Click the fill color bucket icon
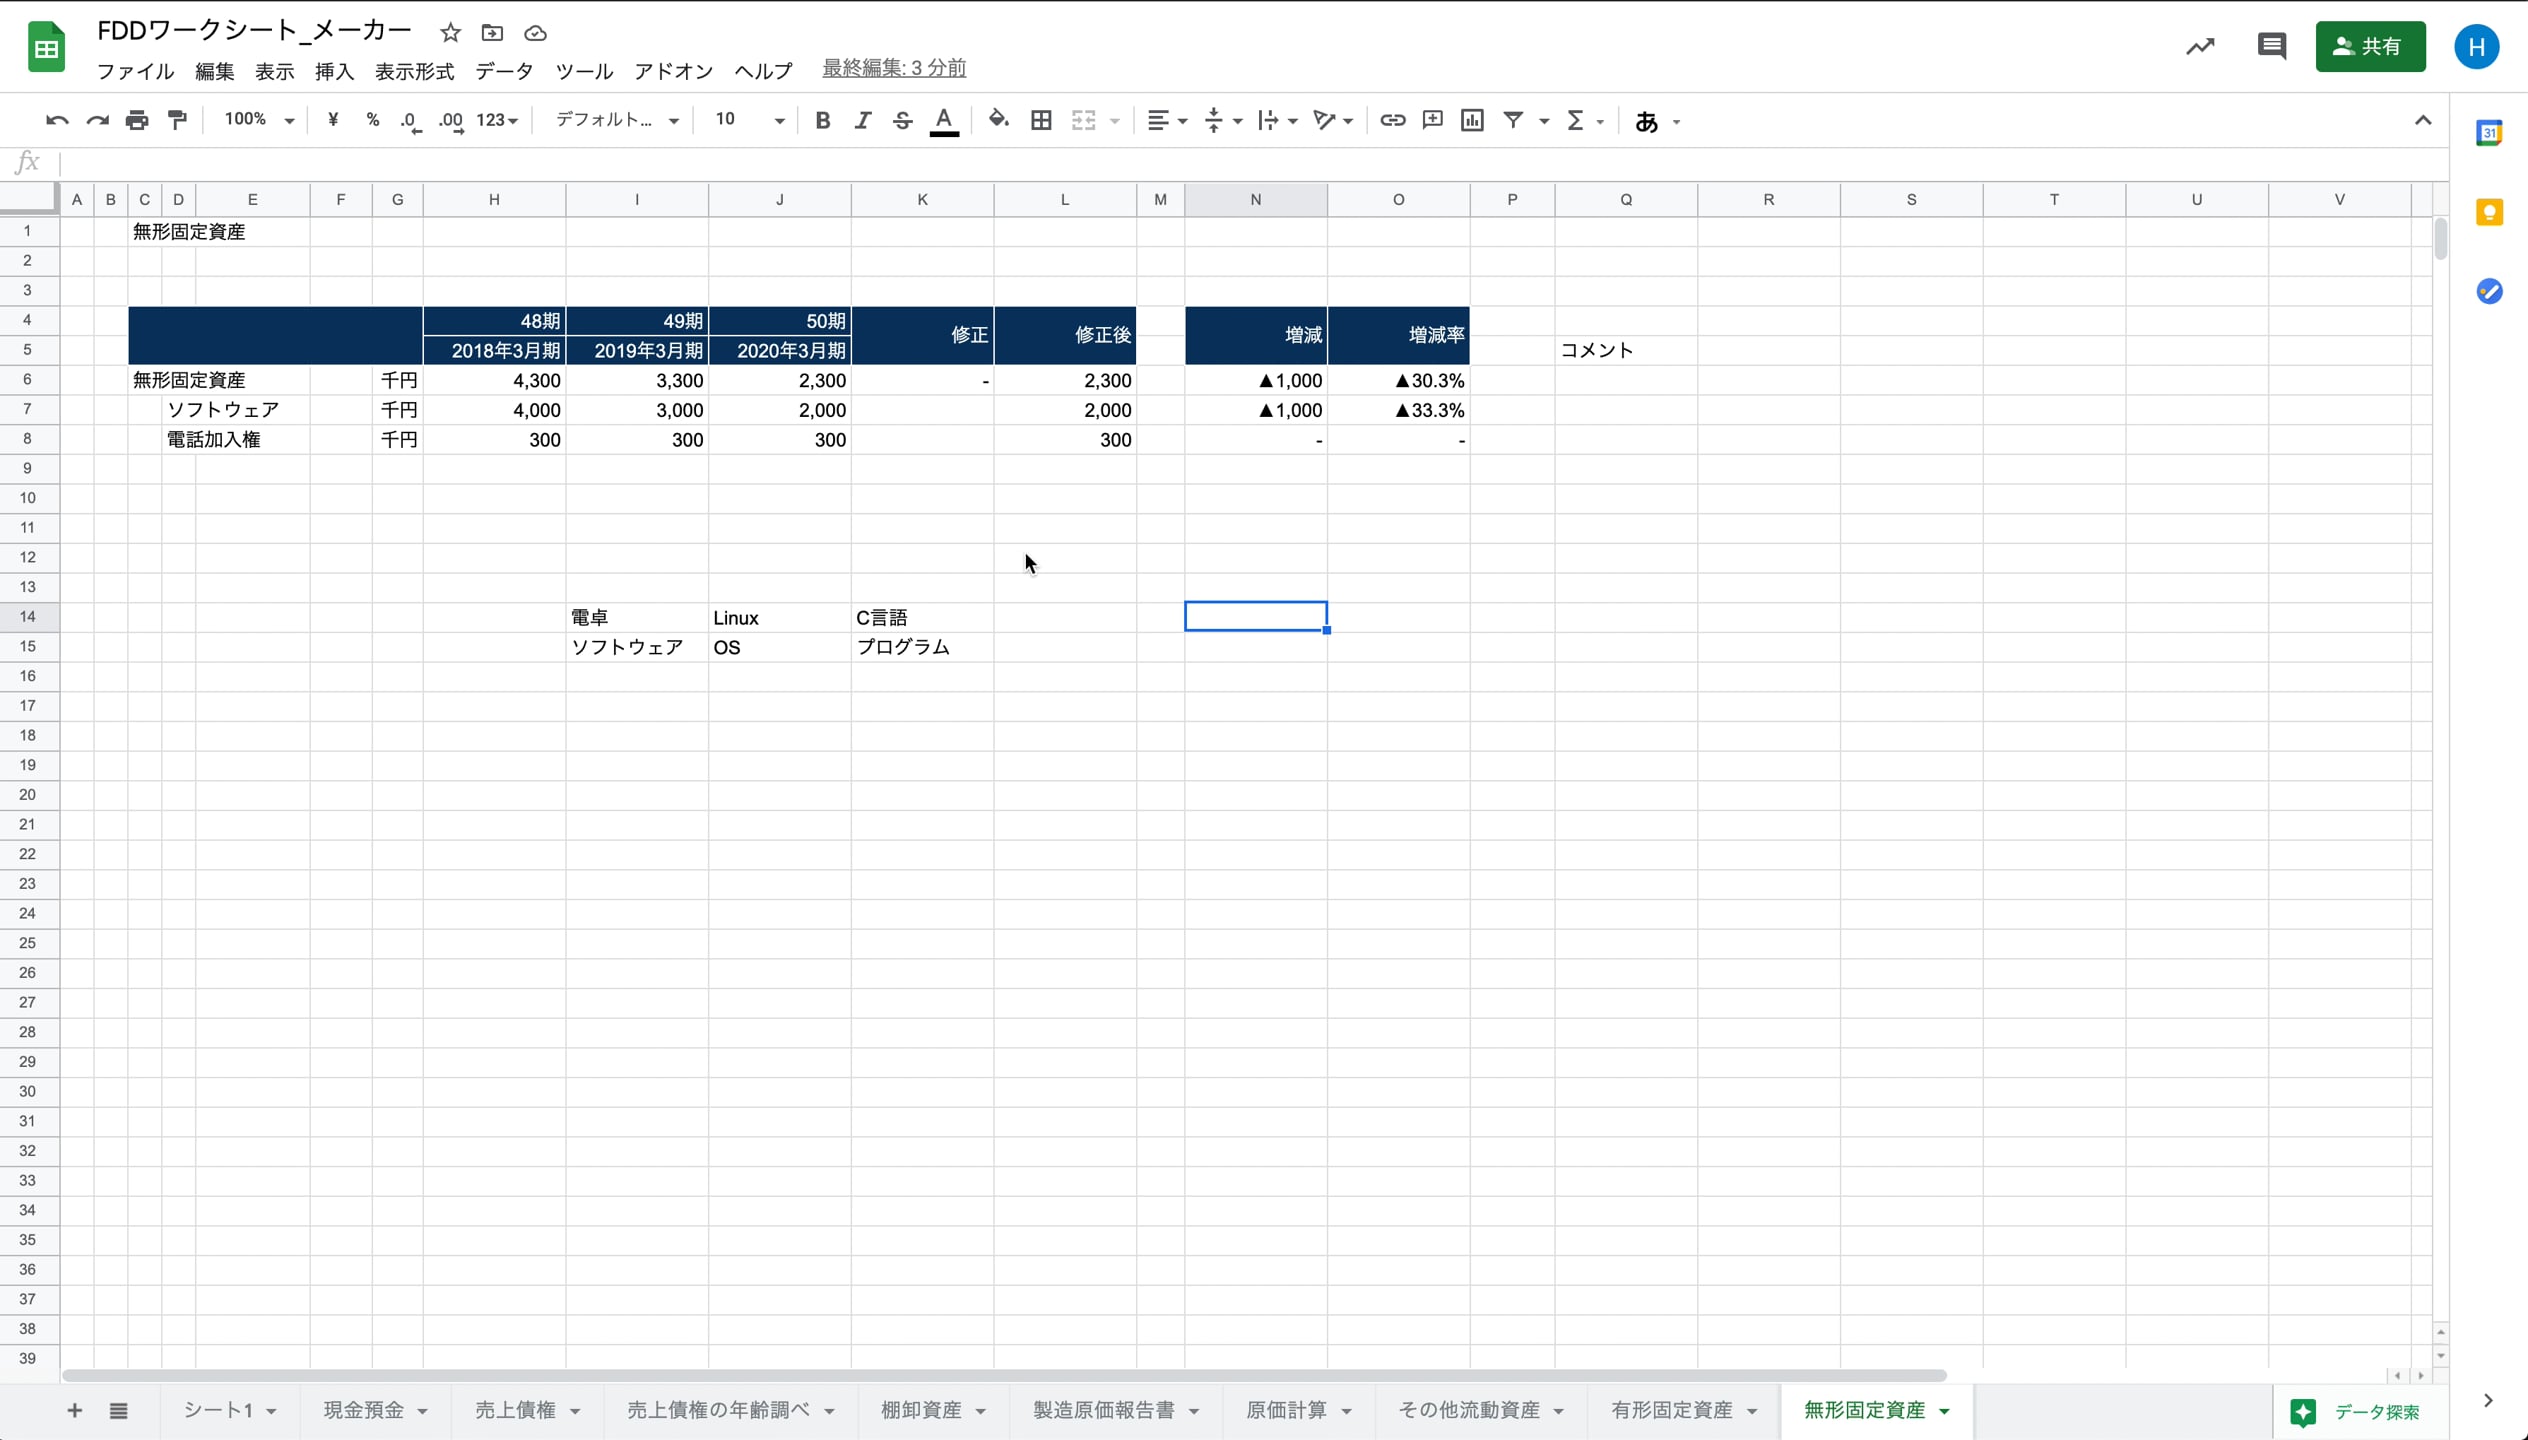Viewport: 2528px width, 1440px height. pyautogui.click(x=998, y=120)
